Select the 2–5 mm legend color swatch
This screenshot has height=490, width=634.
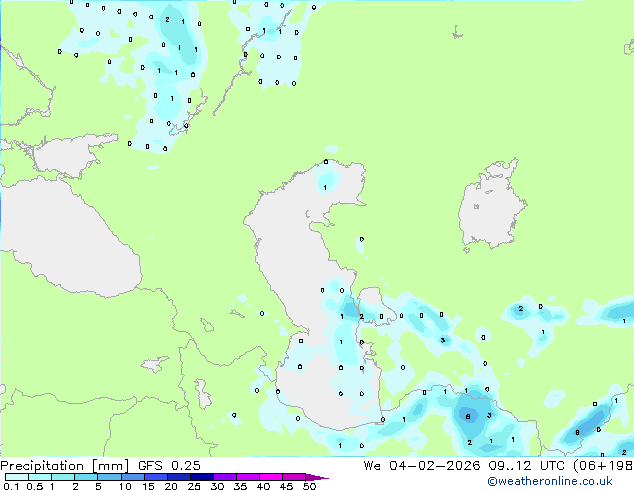point(86,477)
